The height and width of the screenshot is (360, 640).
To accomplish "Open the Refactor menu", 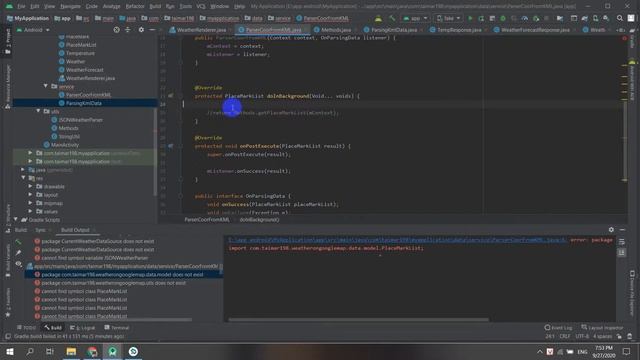I will (135, 7).
